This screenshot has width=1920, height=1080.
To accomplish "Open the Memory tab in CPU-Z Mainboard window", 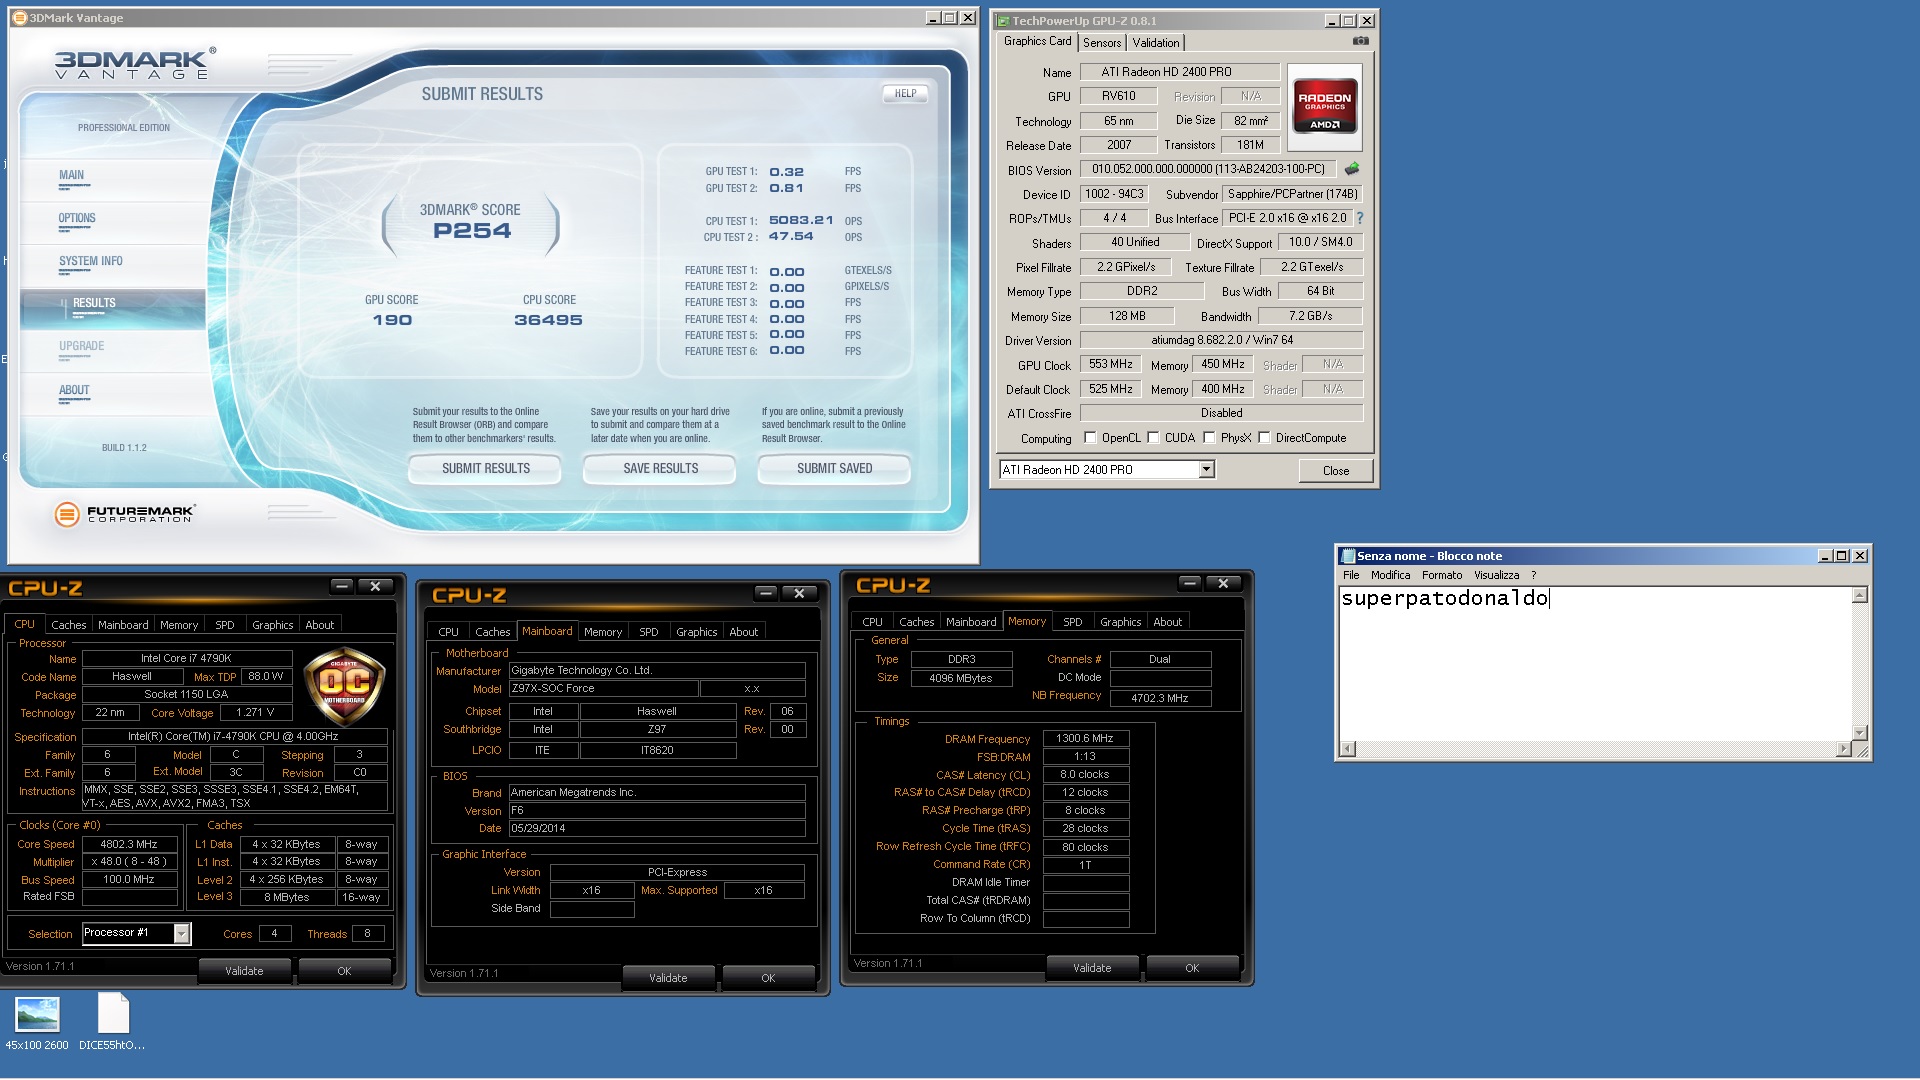I will (603, 632).
